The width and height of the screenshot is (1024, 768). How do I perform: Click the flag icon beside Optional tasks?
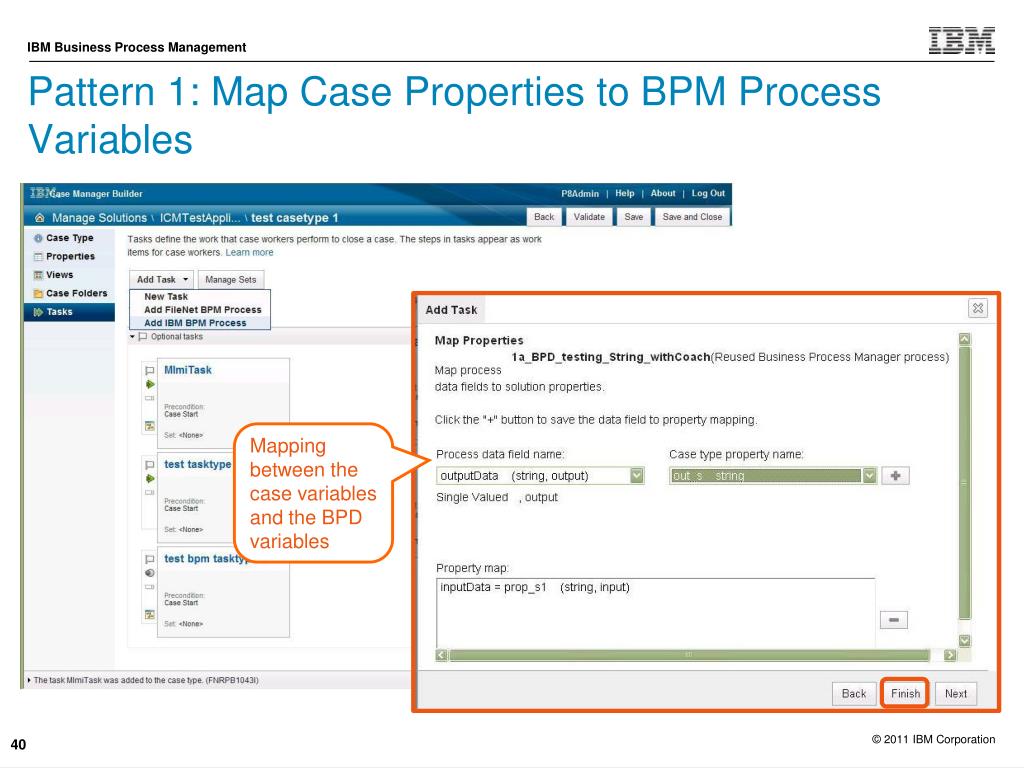point(142,337)
